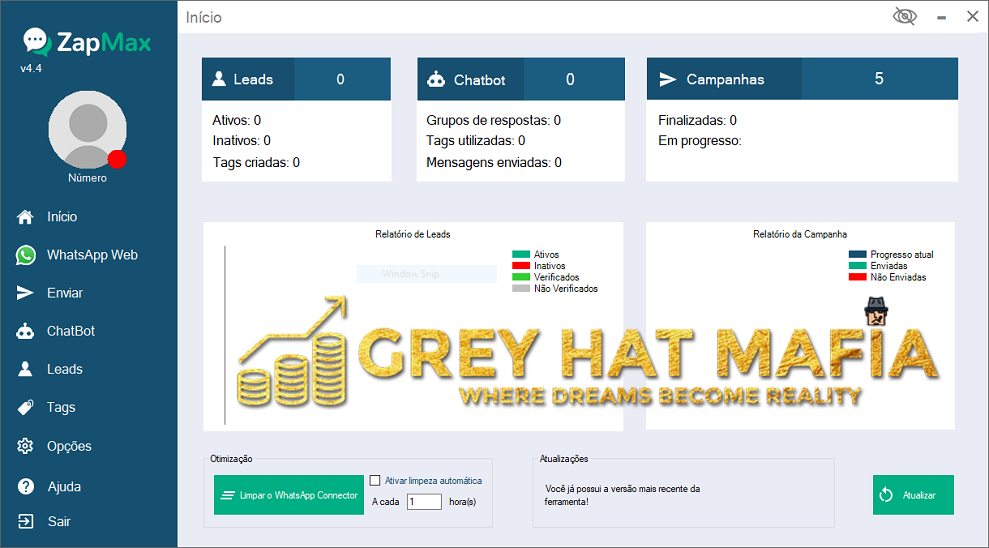The height and width of the screenshot is (548, 989).
Task: Click the red status dot on avatar
Action: pyautogui.click(x=117, y=160)
